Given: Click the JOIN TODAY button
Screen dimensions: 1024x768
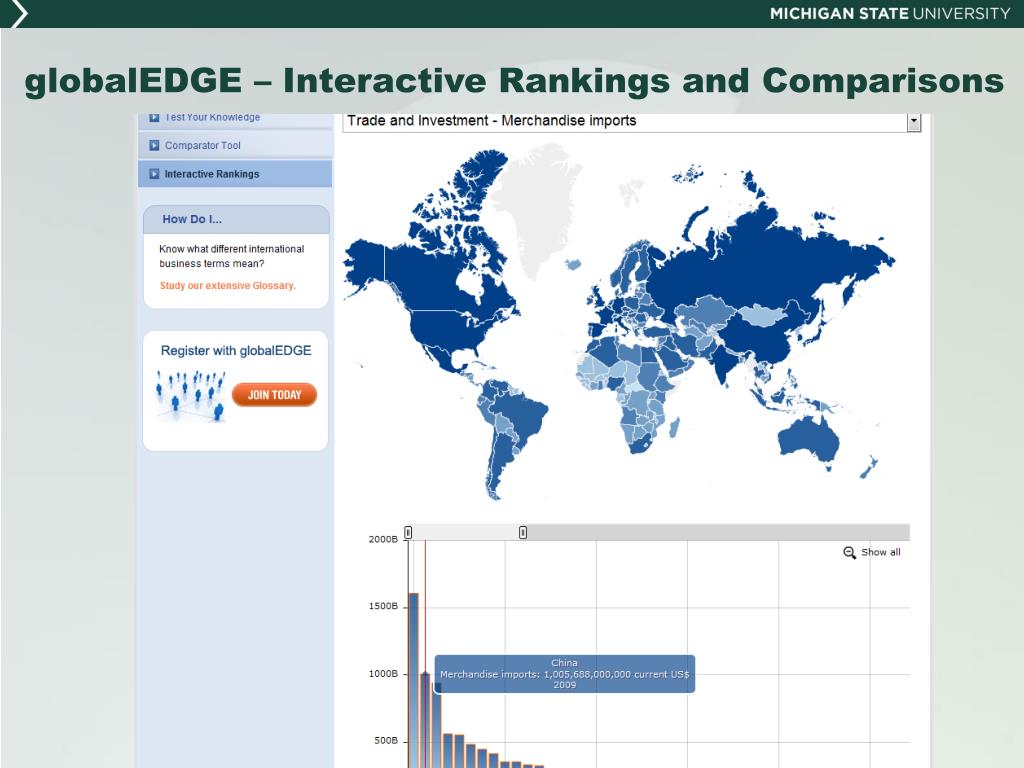Looking at the screenshot, I should point(274,394).
